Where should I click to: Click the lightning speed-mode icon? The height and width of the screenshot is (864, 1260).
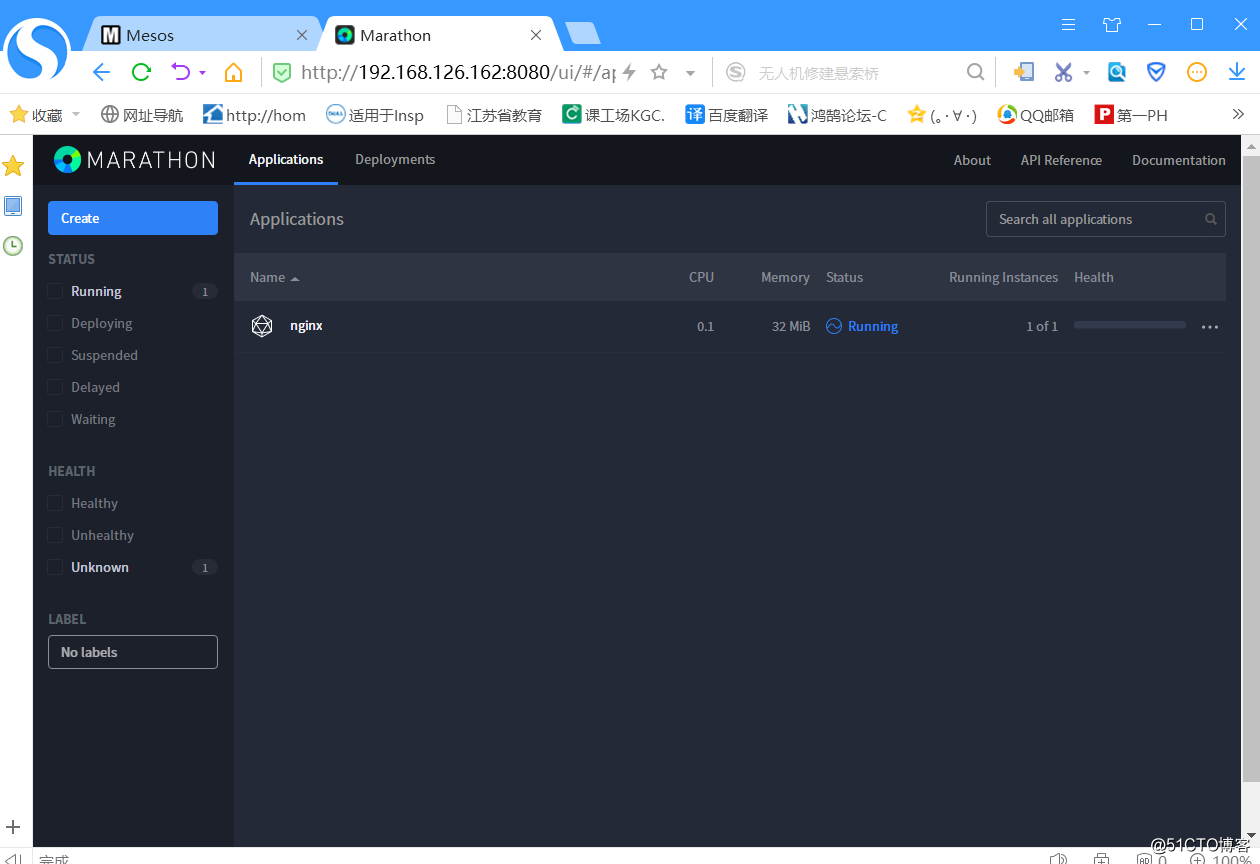click(629, 72)
